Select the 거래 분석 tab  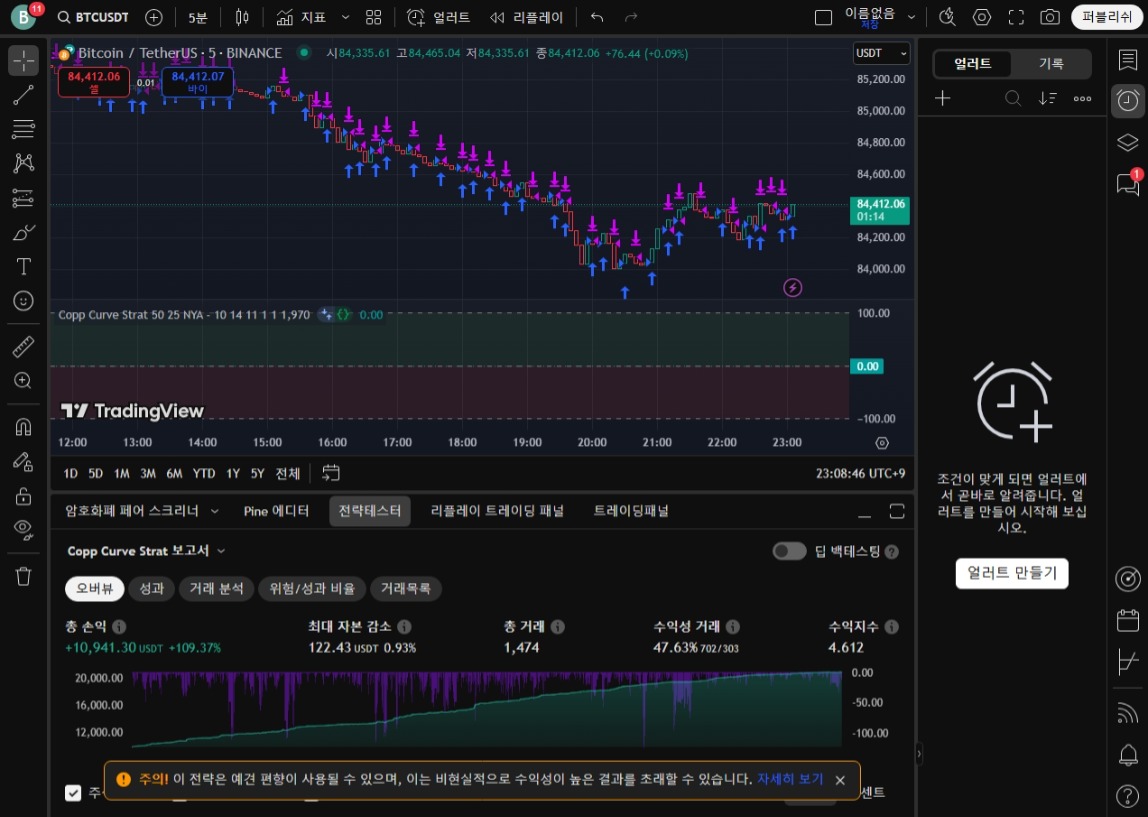pyautogui.click(x=216, y=589)
